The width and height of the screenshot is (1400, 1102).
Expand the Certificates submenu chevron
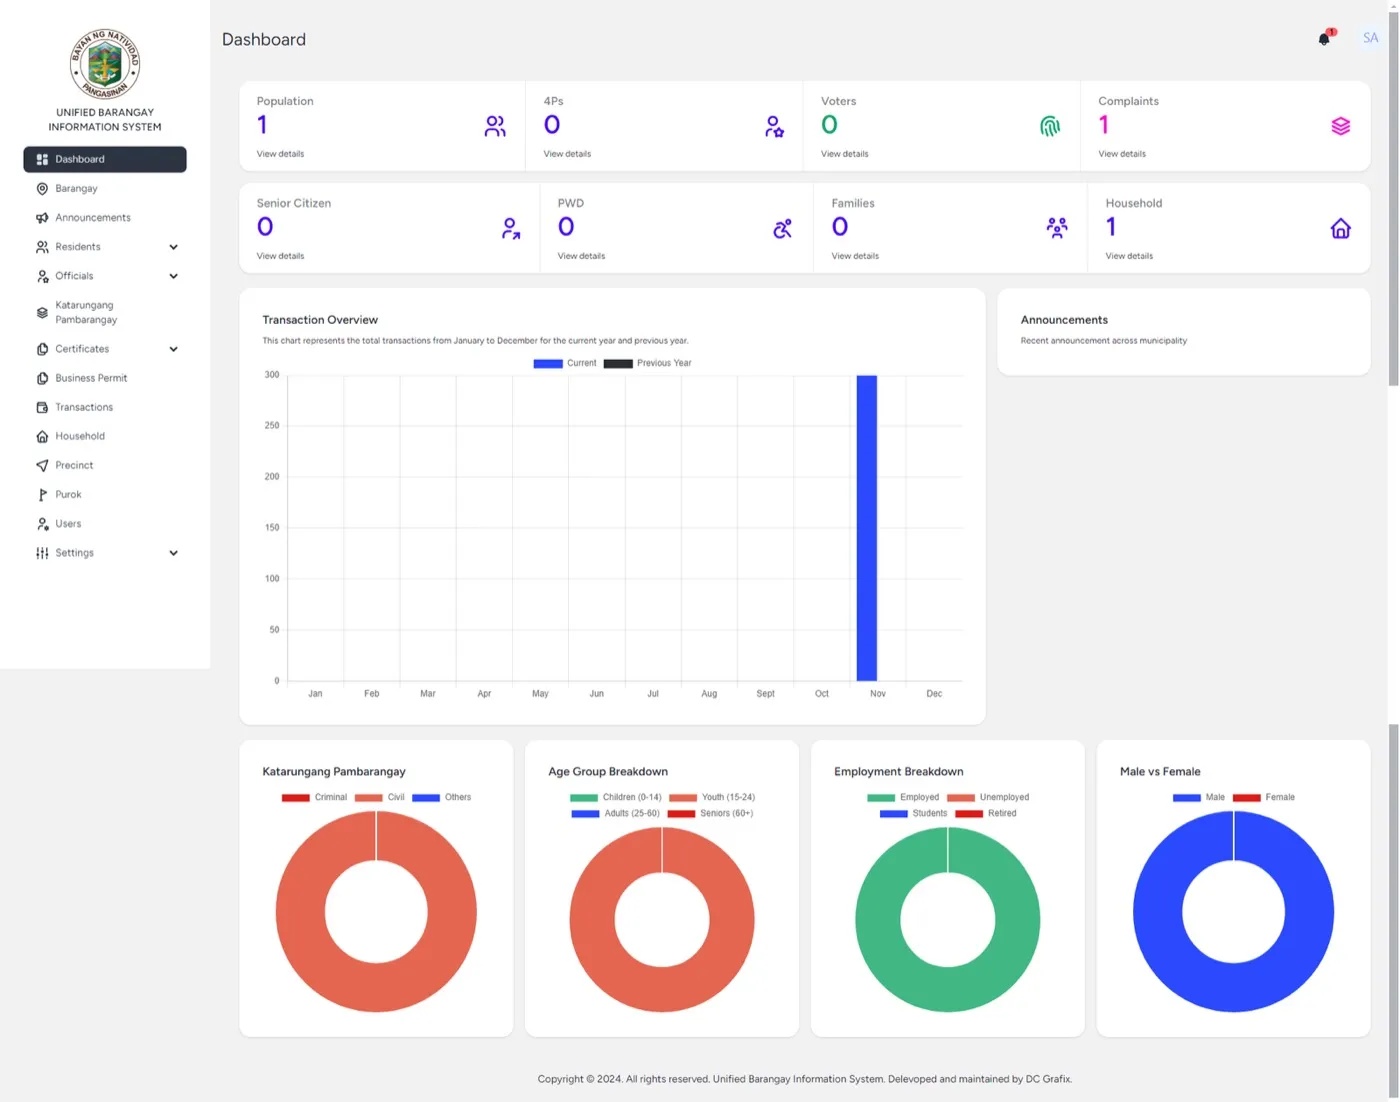(173, 349)
